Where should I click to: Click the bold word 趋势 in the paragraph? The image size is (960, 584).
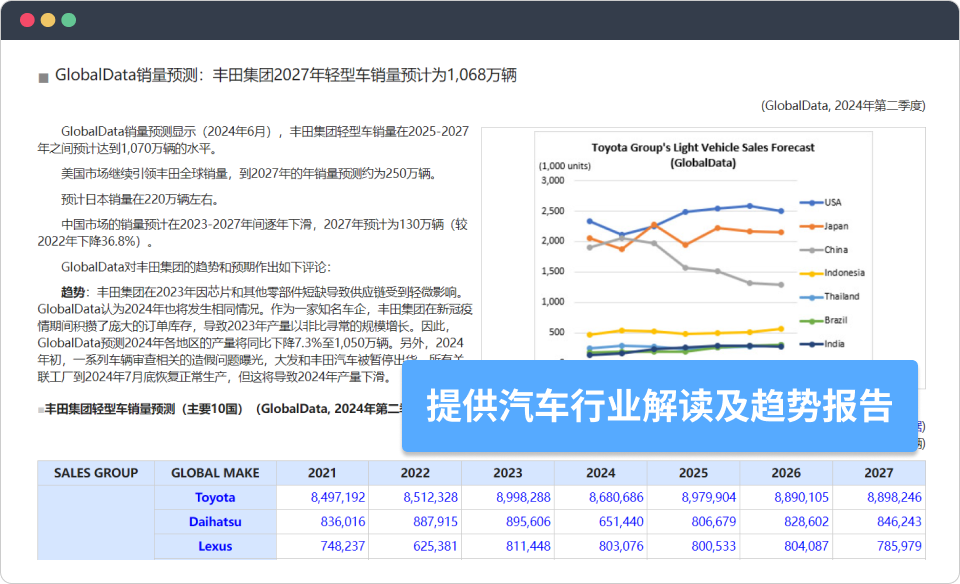tap(72, 293)
